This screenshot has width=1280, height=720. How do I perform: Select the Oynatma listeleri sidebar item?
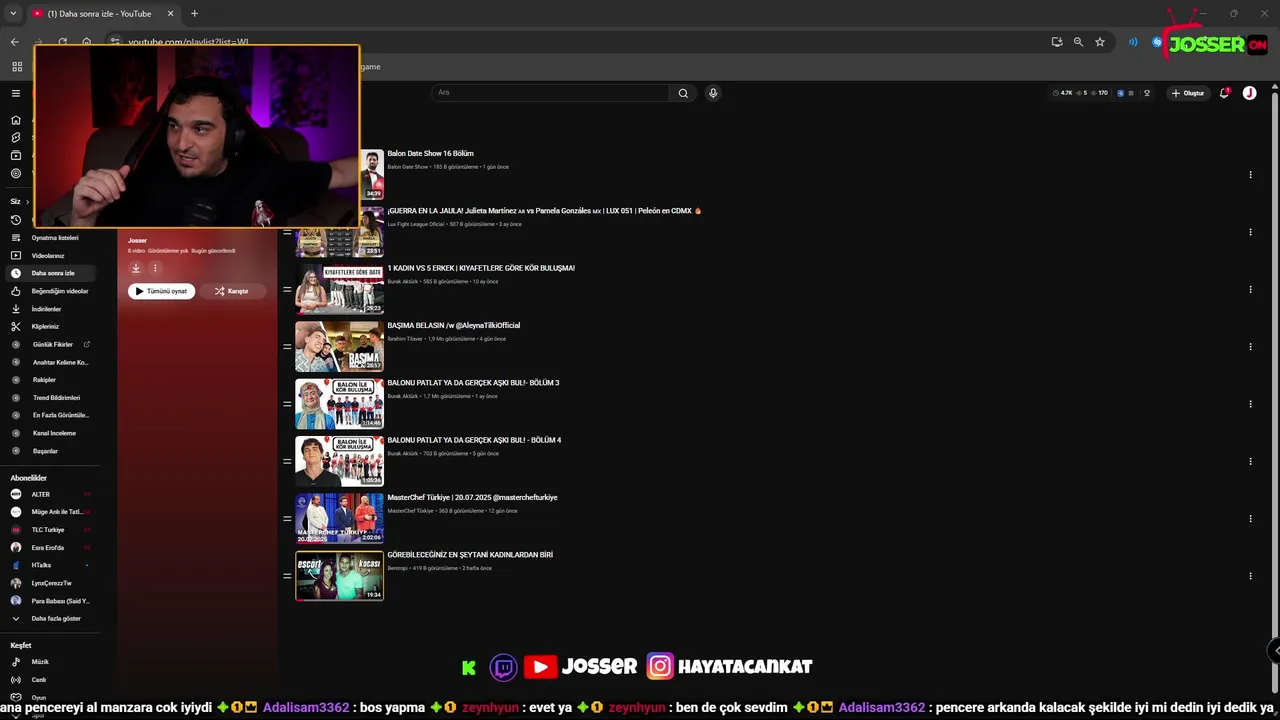pyautogui.click(x=55, y=238)
